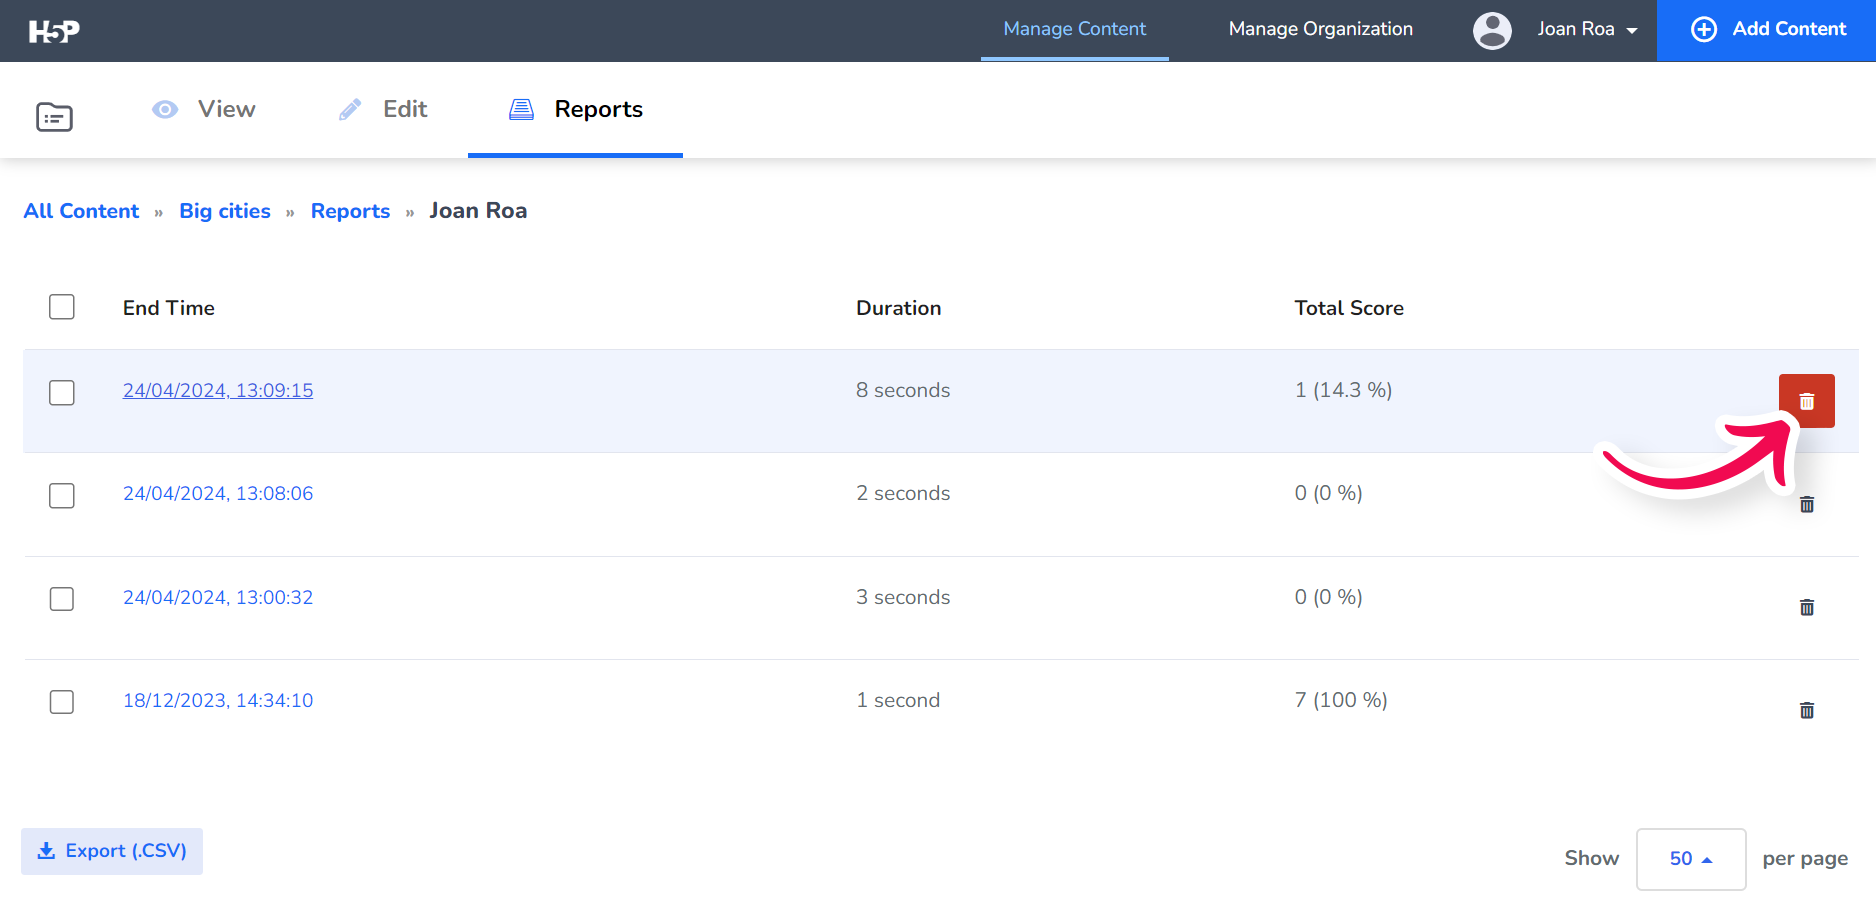Click trash icon for the 13:00:32 row
This screenshot has width=1876, height=910.
(1806, 607)
